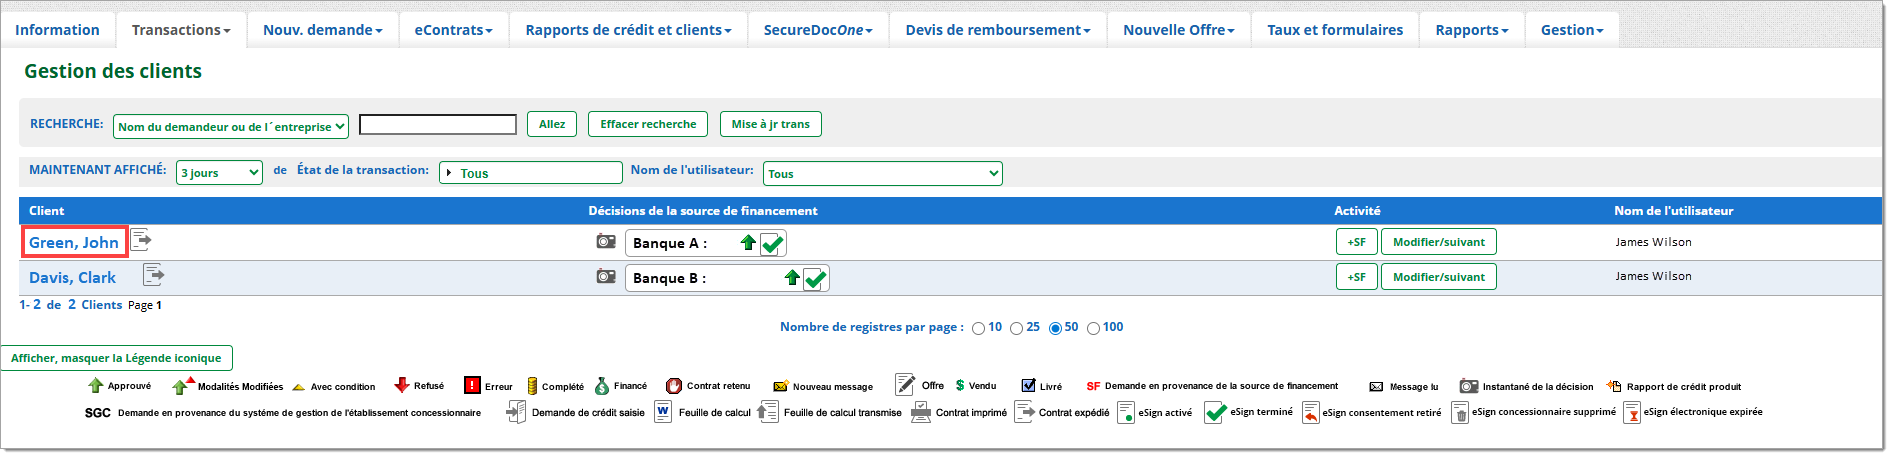The height and width of the screenshot is (456, 1890).
Task: Click the decision snapshot camera icon for Banque A
Action: coord(606,241)
